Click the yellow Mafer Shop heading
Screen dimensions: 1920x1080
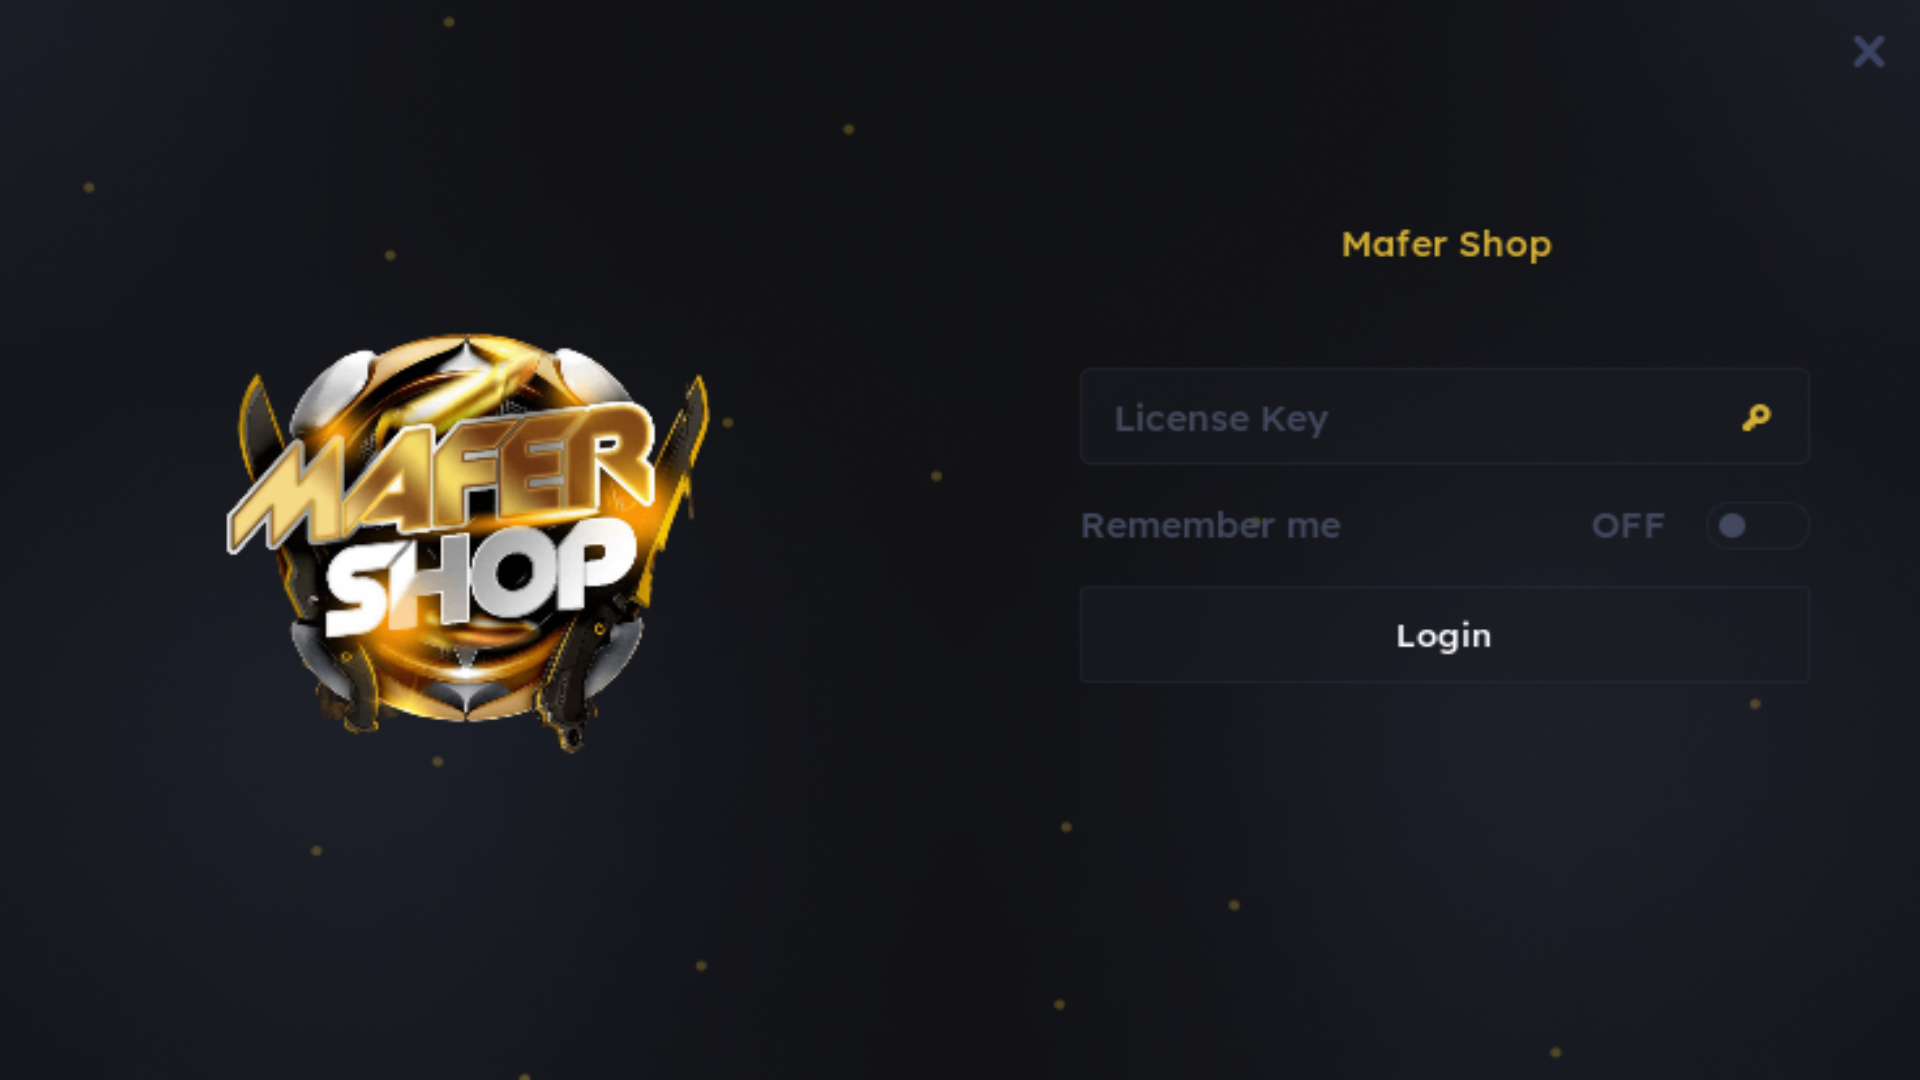(1446, 245)
